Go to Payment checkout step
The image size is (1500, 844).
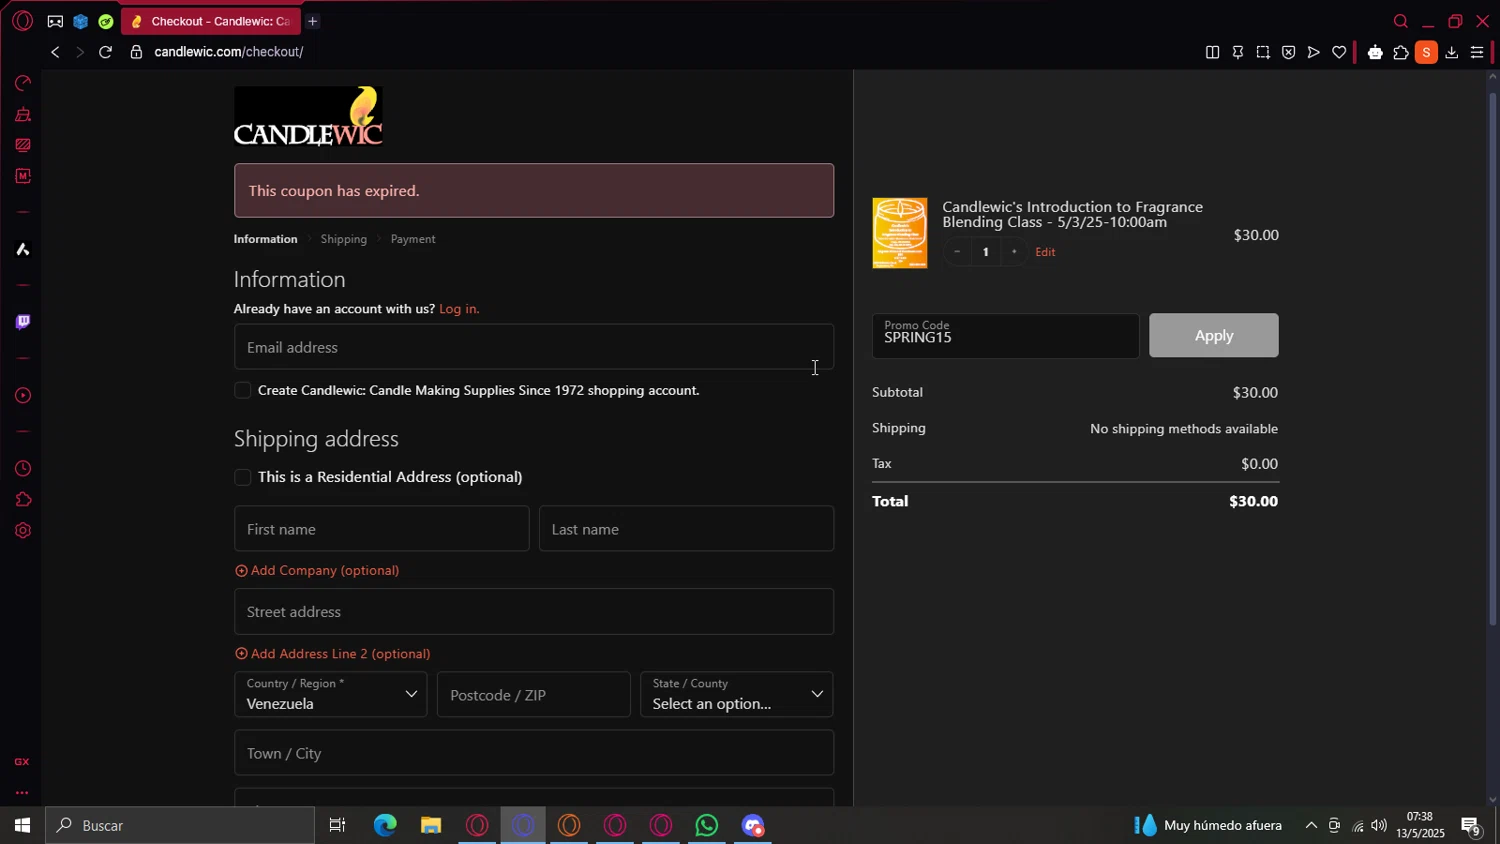click(x=413, y=239)
